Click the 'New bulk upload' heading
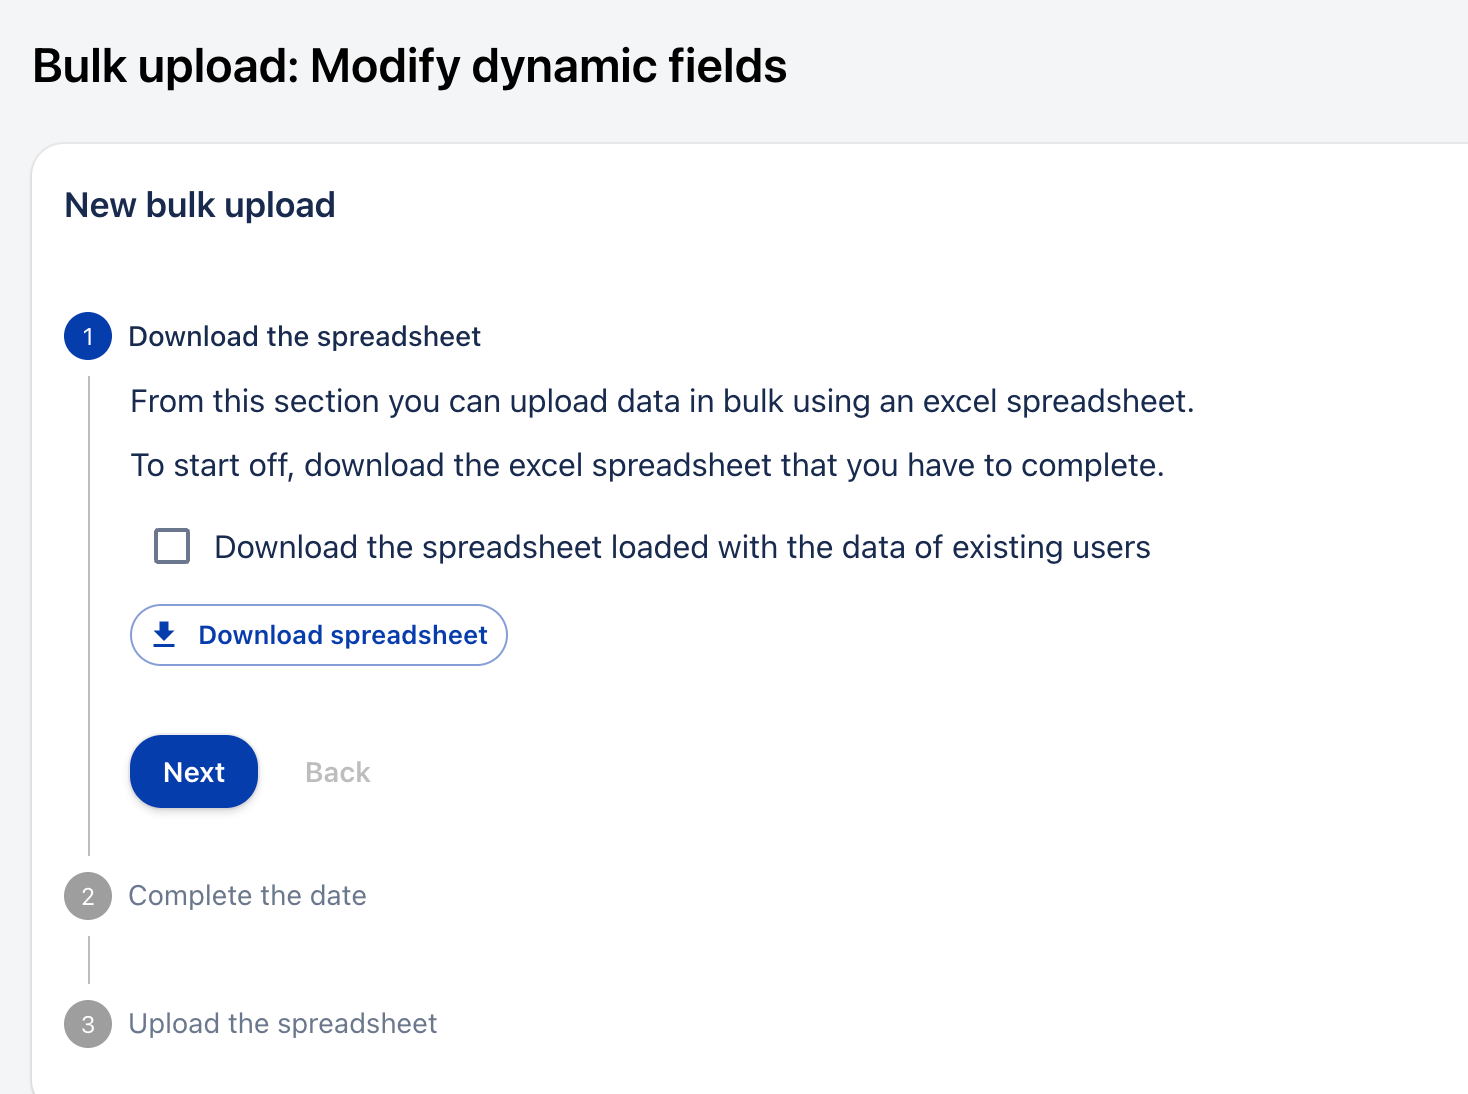The height and width of the screenshot is (1094, 1468). tap(200, 205)
